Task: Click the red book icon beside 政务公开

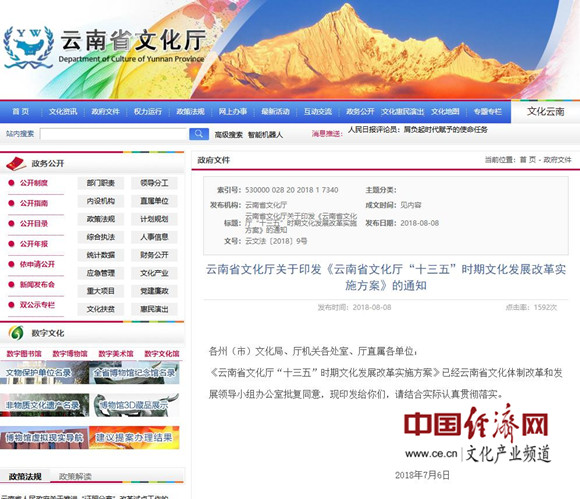Action: pyautogui.click(x=16, y=163)
